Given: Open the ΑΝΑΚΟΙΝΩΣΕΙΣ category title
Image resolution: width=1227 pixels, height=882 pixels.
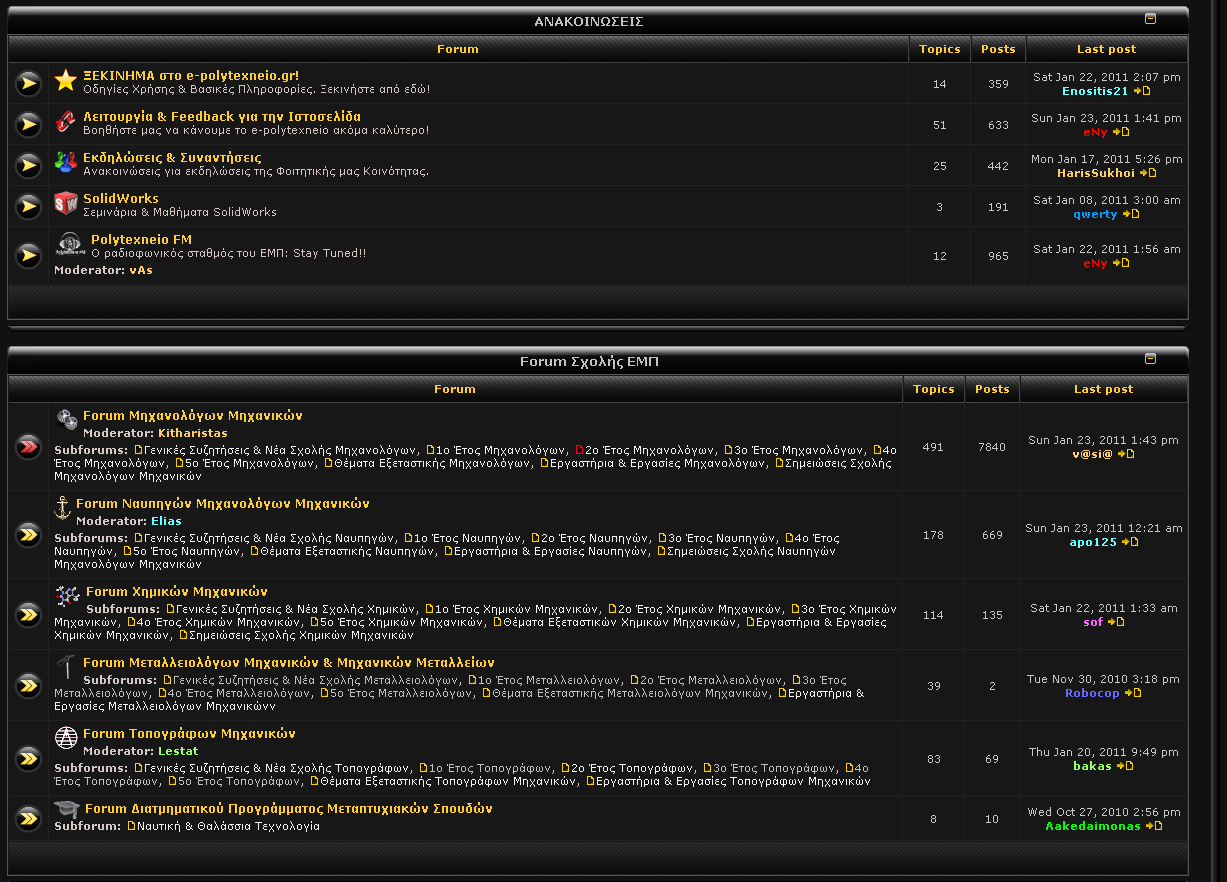Looking at the screenshot, I should point(588,21).
